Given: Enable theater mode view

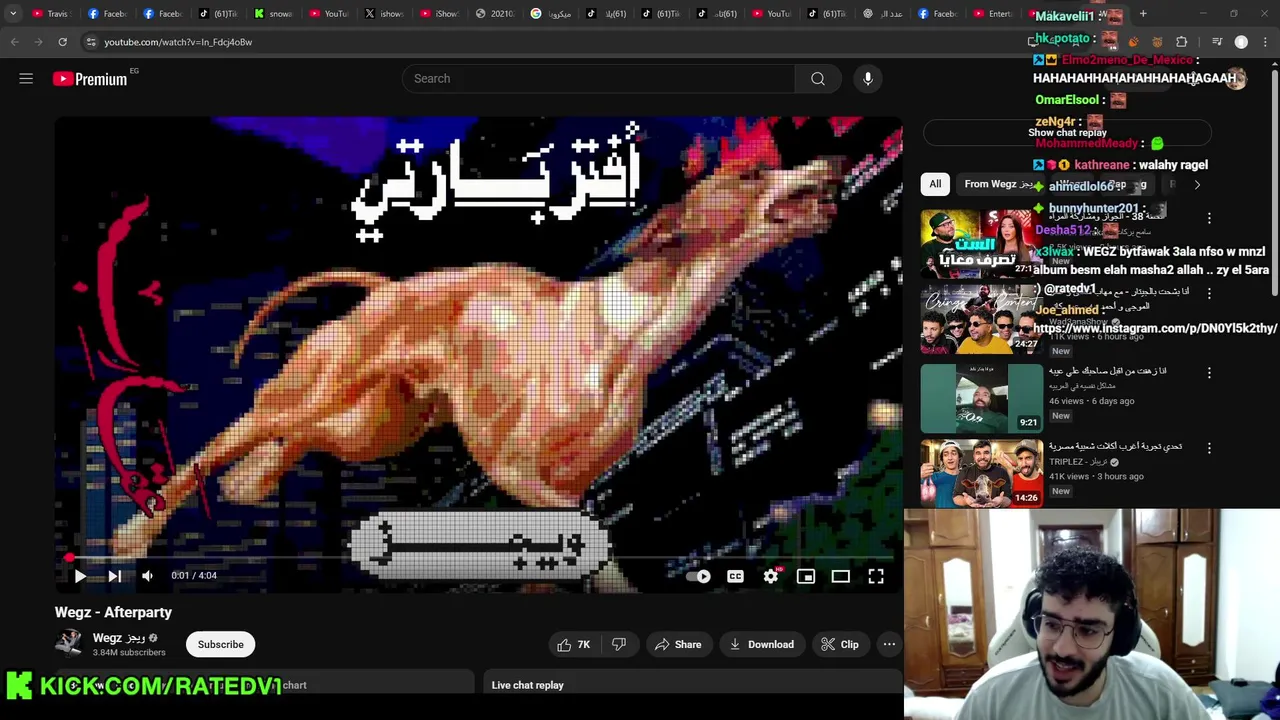Looking at the screenshot, I should (841, 576).
